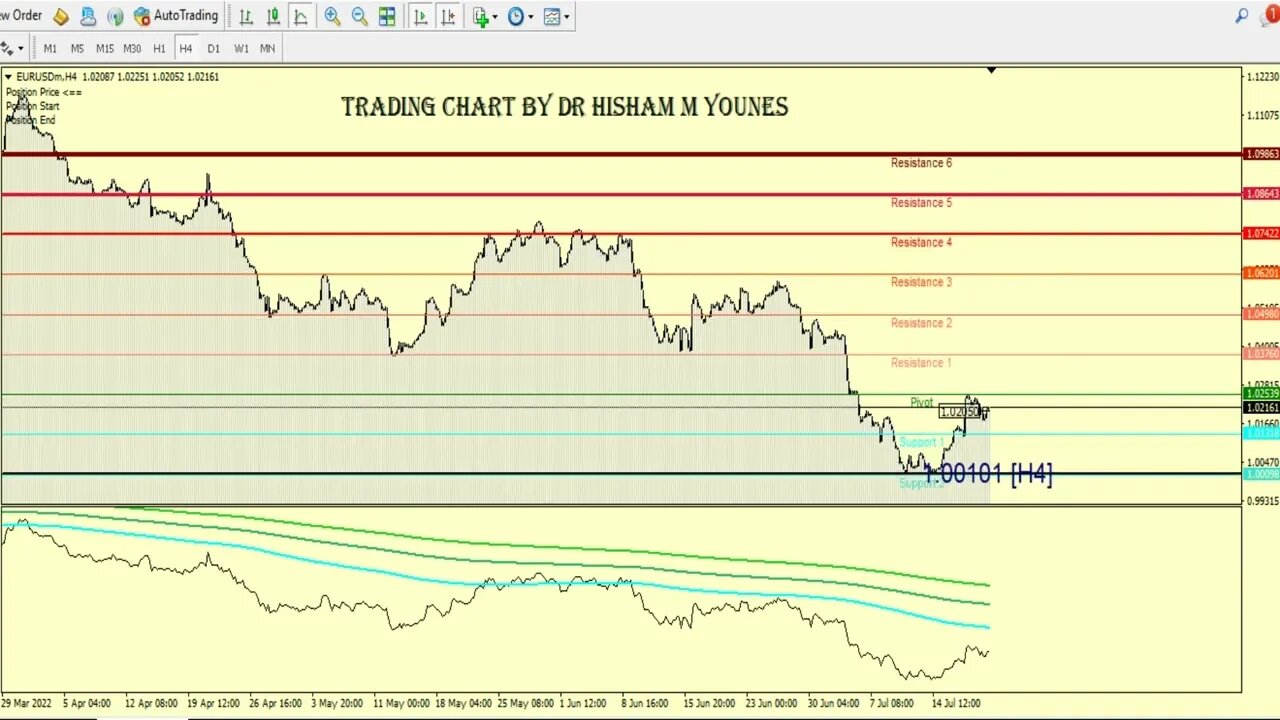The width and height of the screenshot is (1280, 720).
Task: Click the cyan 1.00098 price tag
Action: pos(1261,473)
